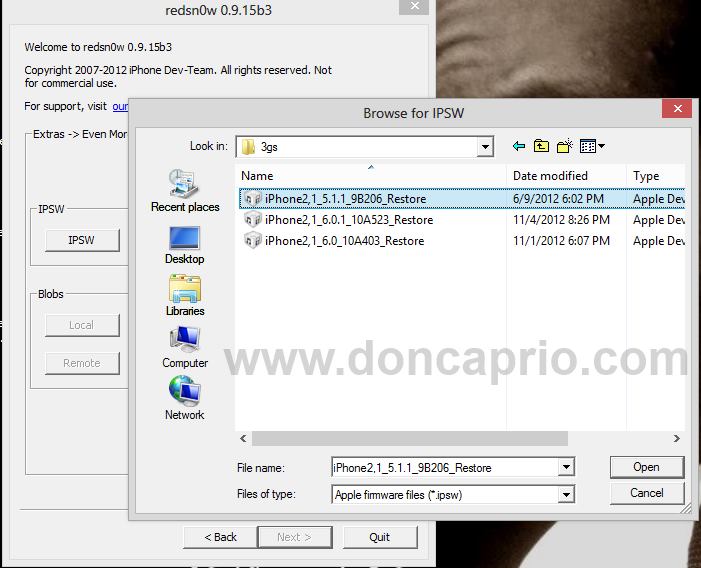
Task: Click scroll left arrow of file list
Action: (243, 438)
